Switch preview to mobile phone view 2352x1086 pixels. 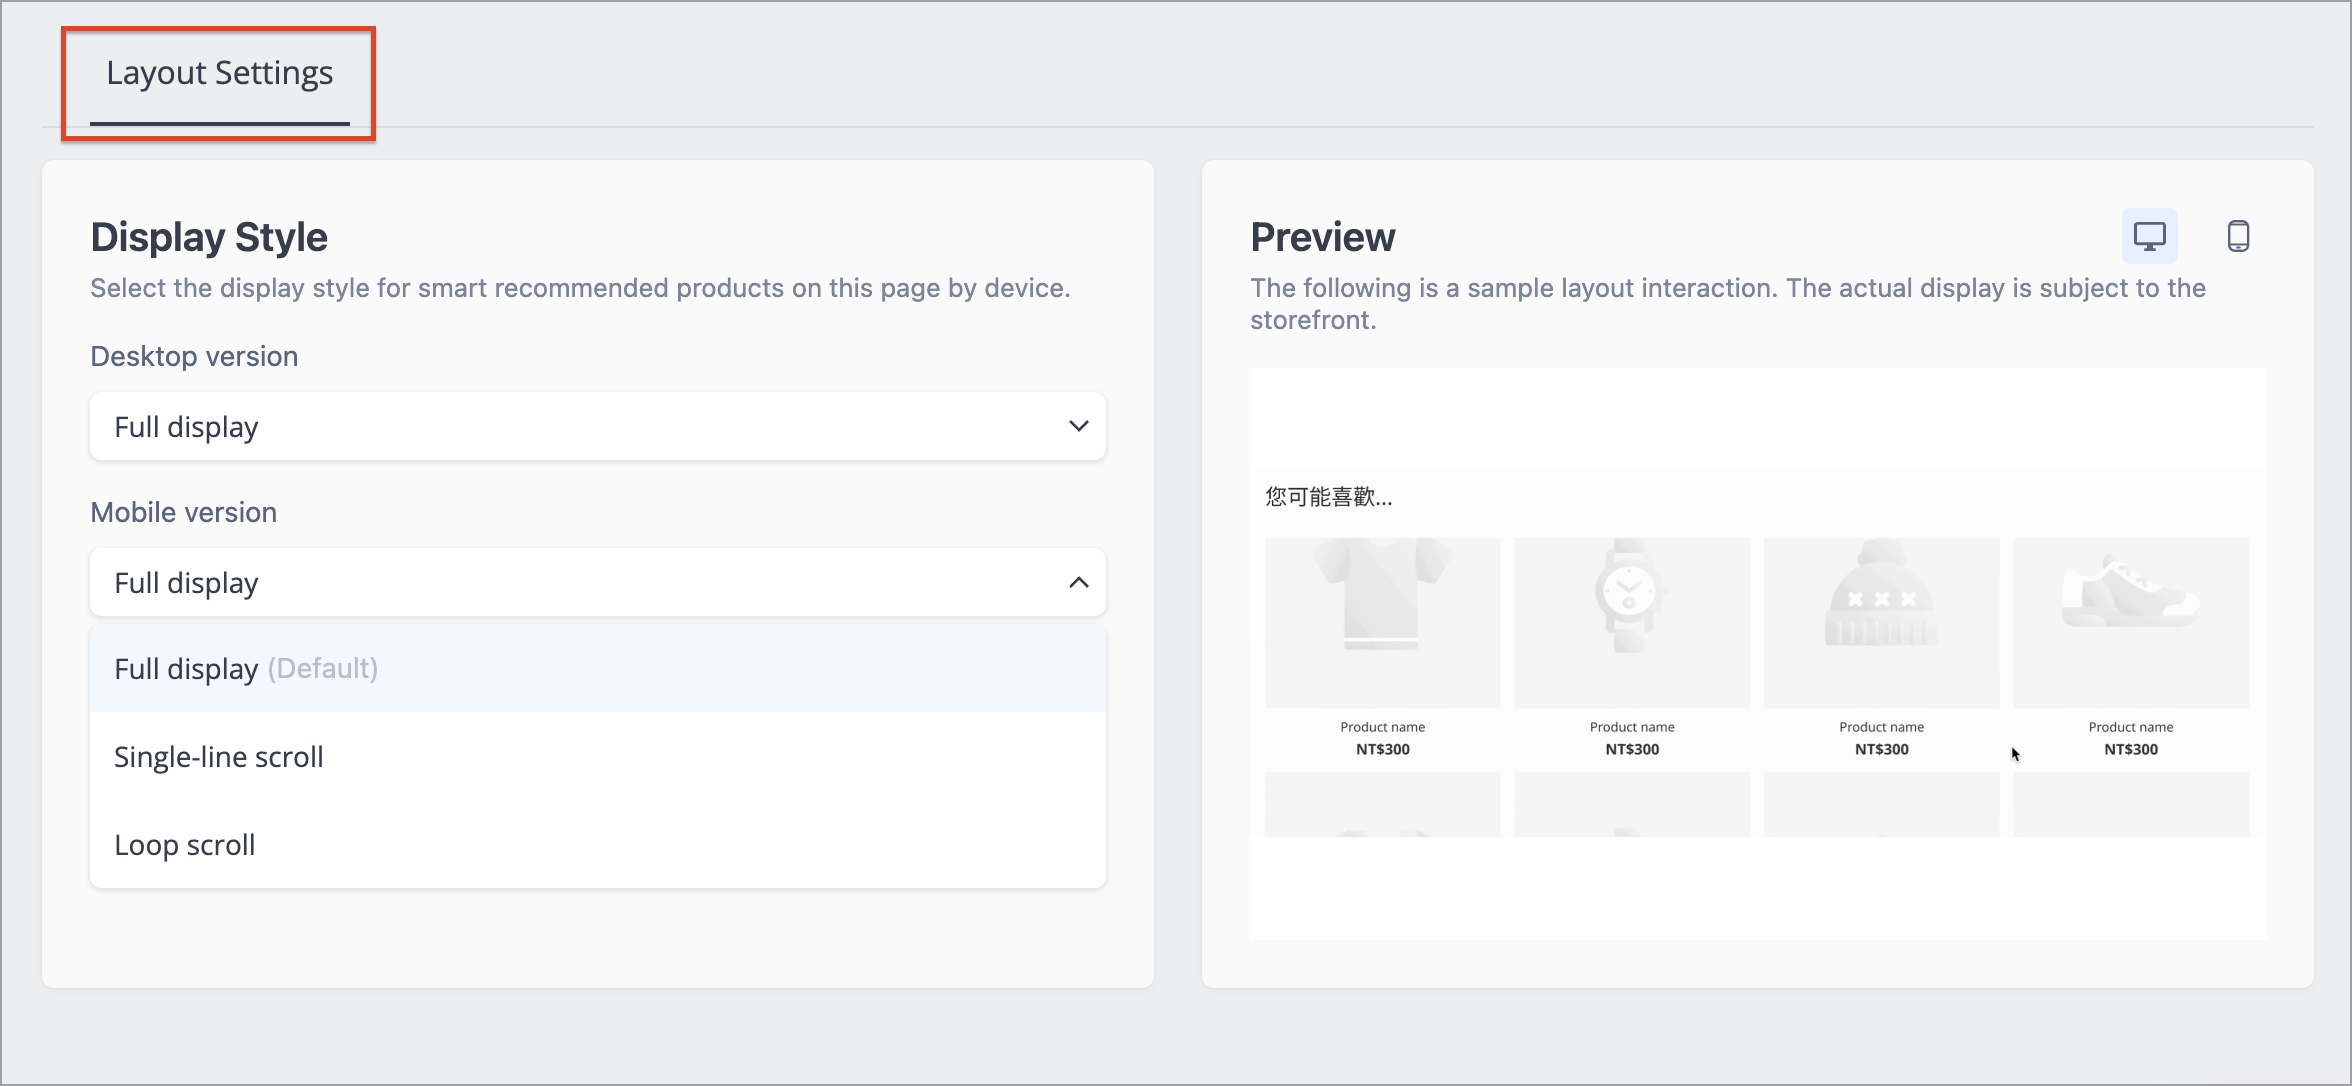(x=2238, y=236)
